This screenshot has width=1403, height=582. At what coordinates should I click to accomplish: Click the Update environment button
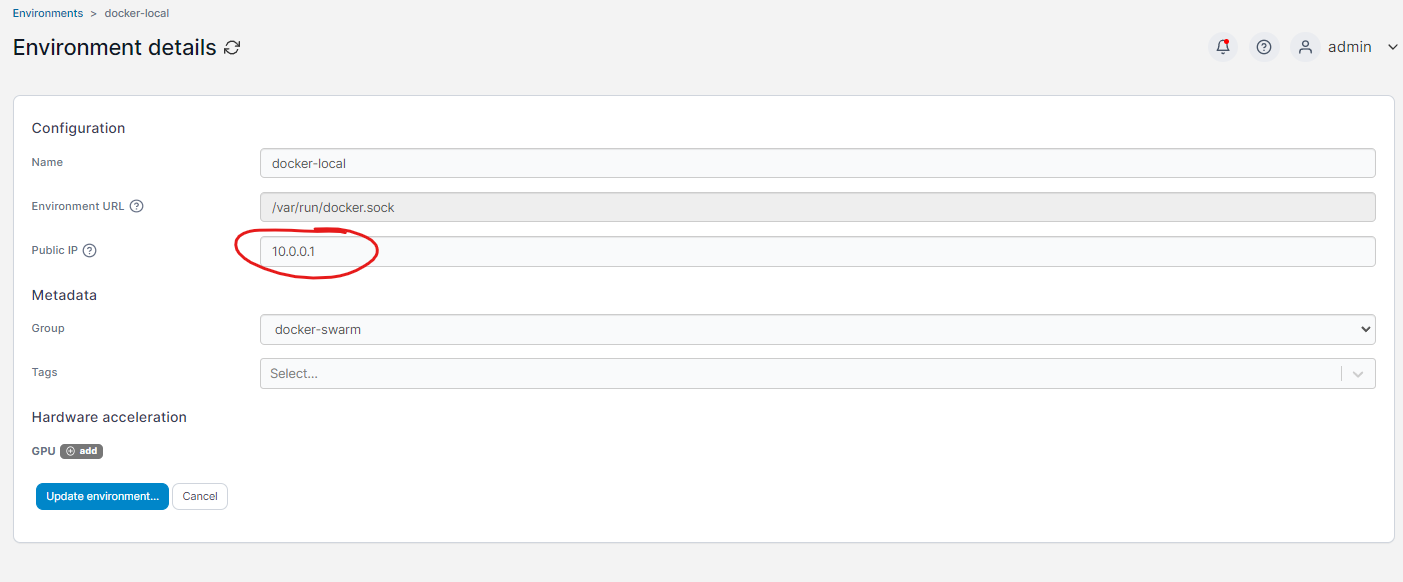coord(101,496)
